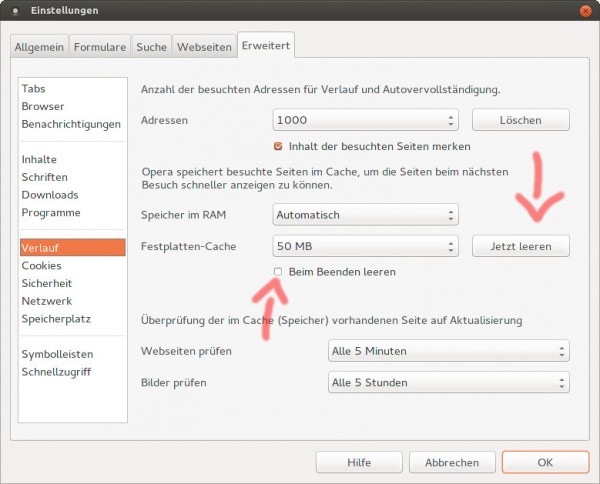Switch to the Allgemein tab
The image size is (600, 484).
pyautogui.click(x=39, y=47)
